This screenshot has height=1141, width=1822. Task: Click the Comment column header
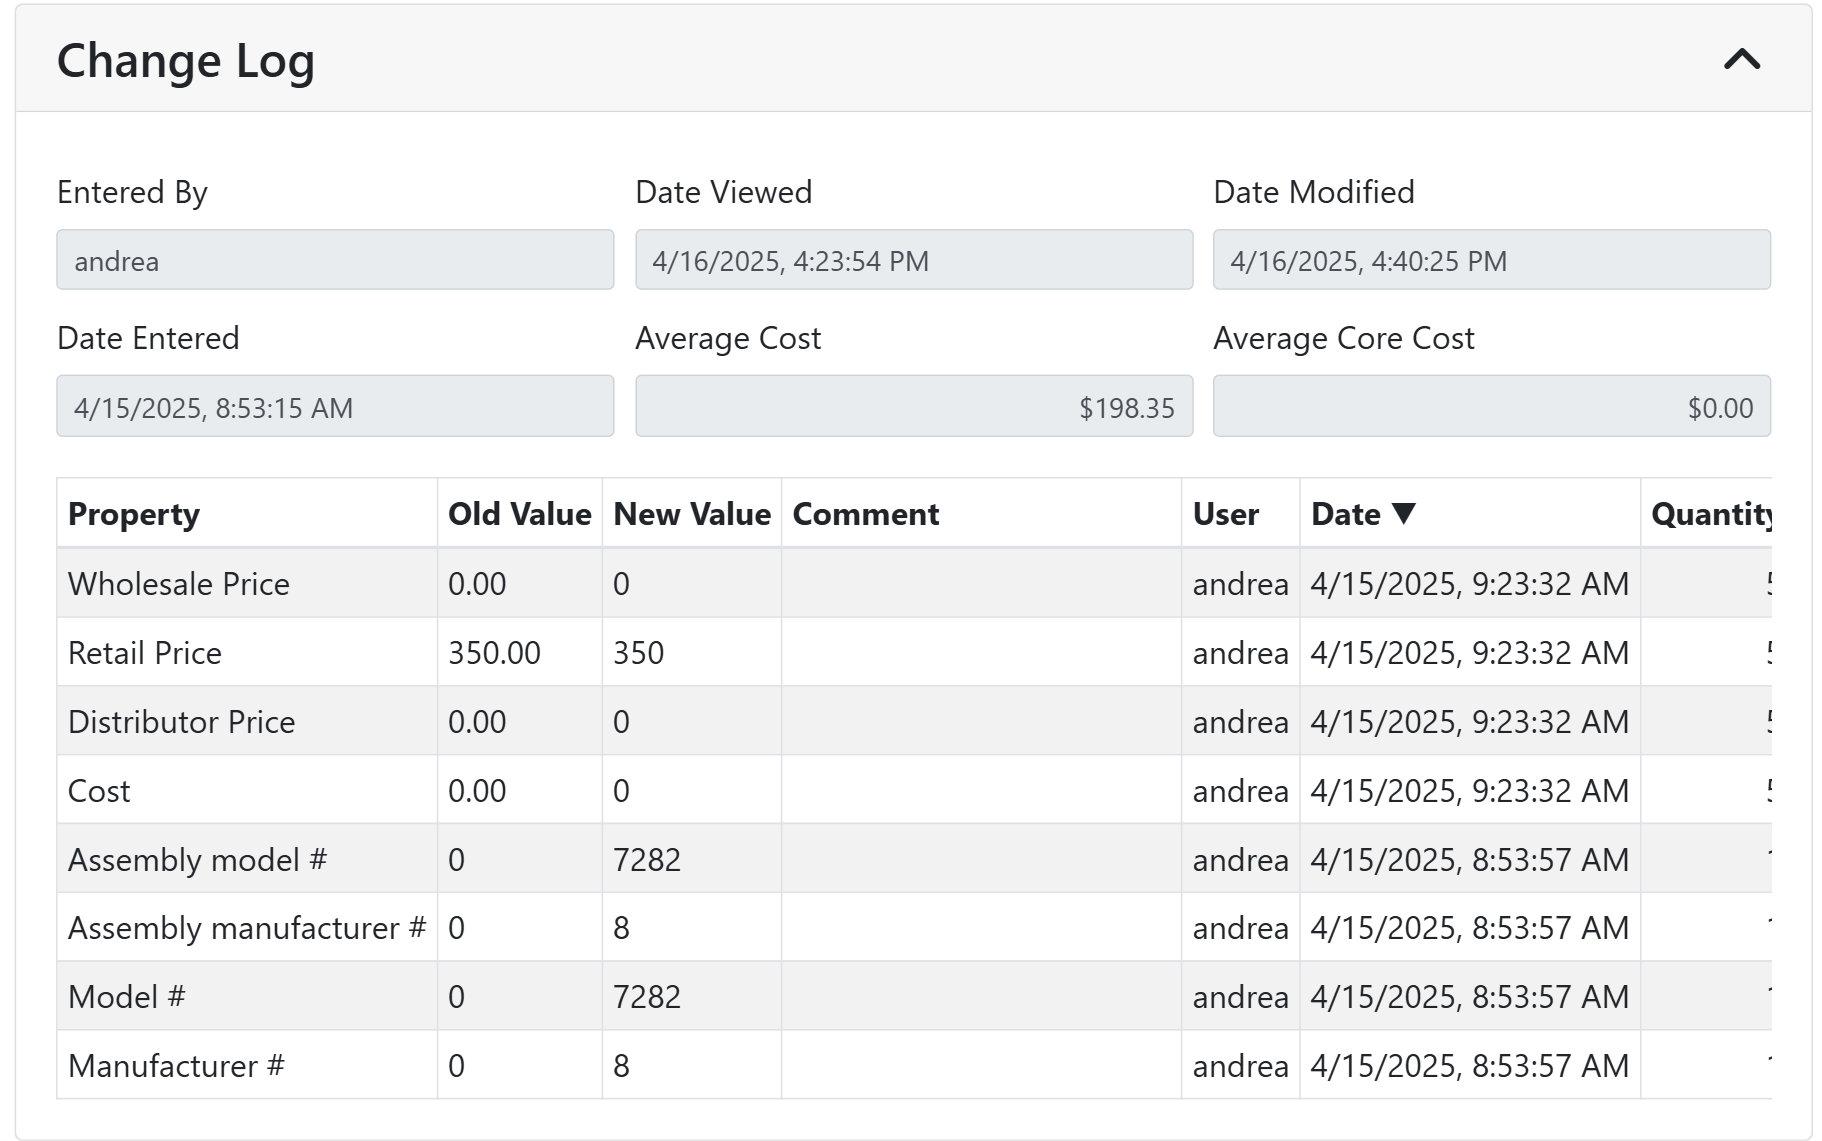pos(865,514)
